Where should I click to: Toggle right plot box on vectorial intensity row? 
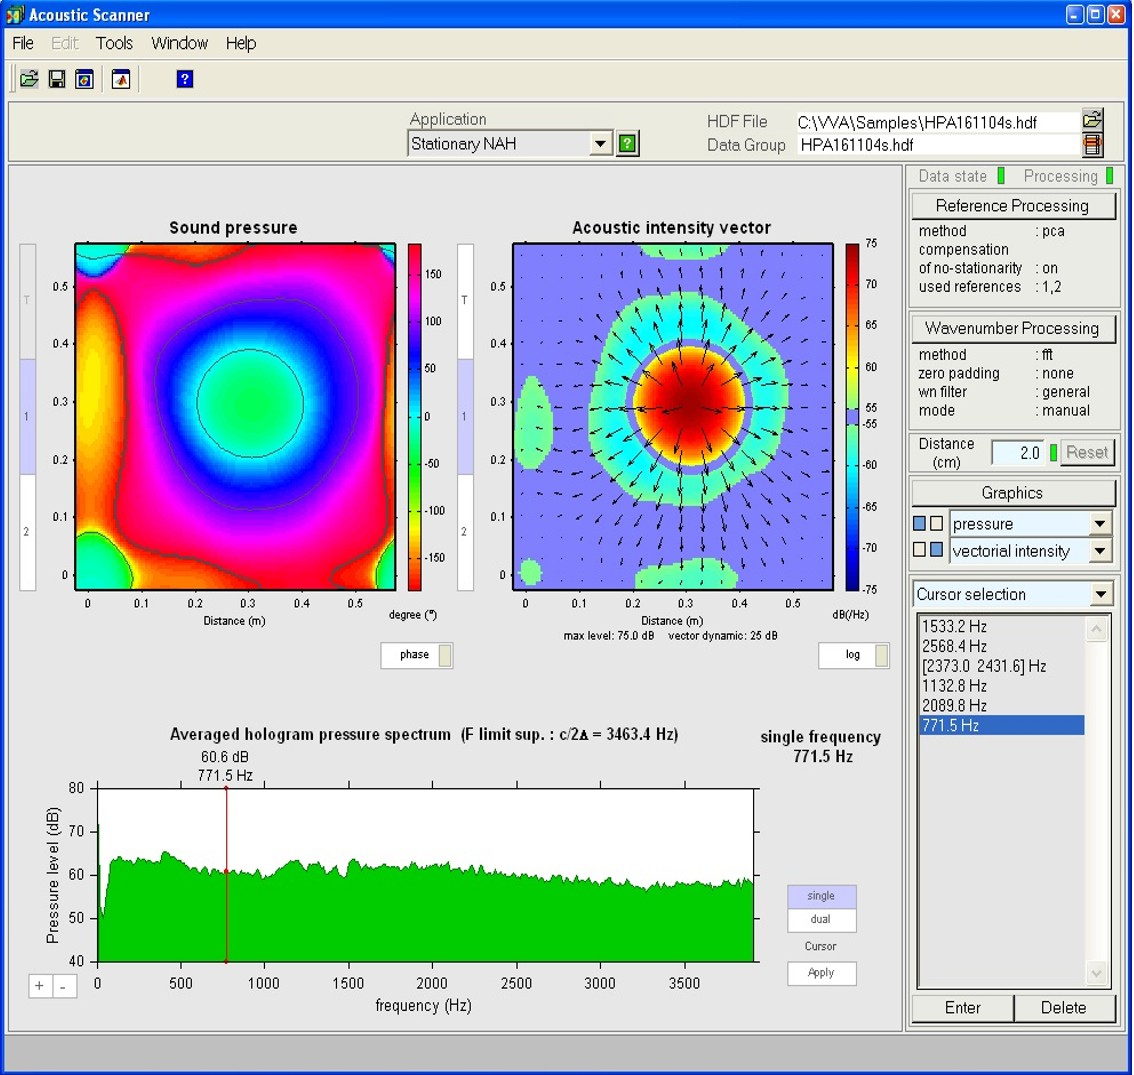click(937, 550)
